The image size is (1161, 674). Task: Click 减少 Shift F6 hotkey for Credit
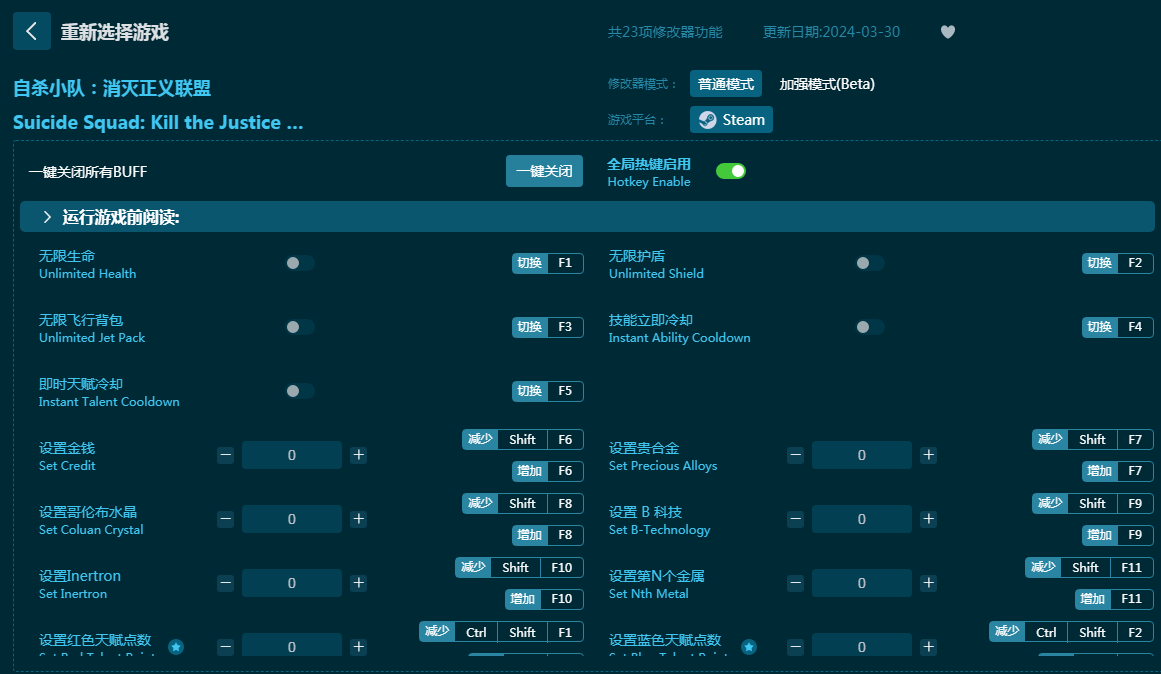click(x=523, y=439)
